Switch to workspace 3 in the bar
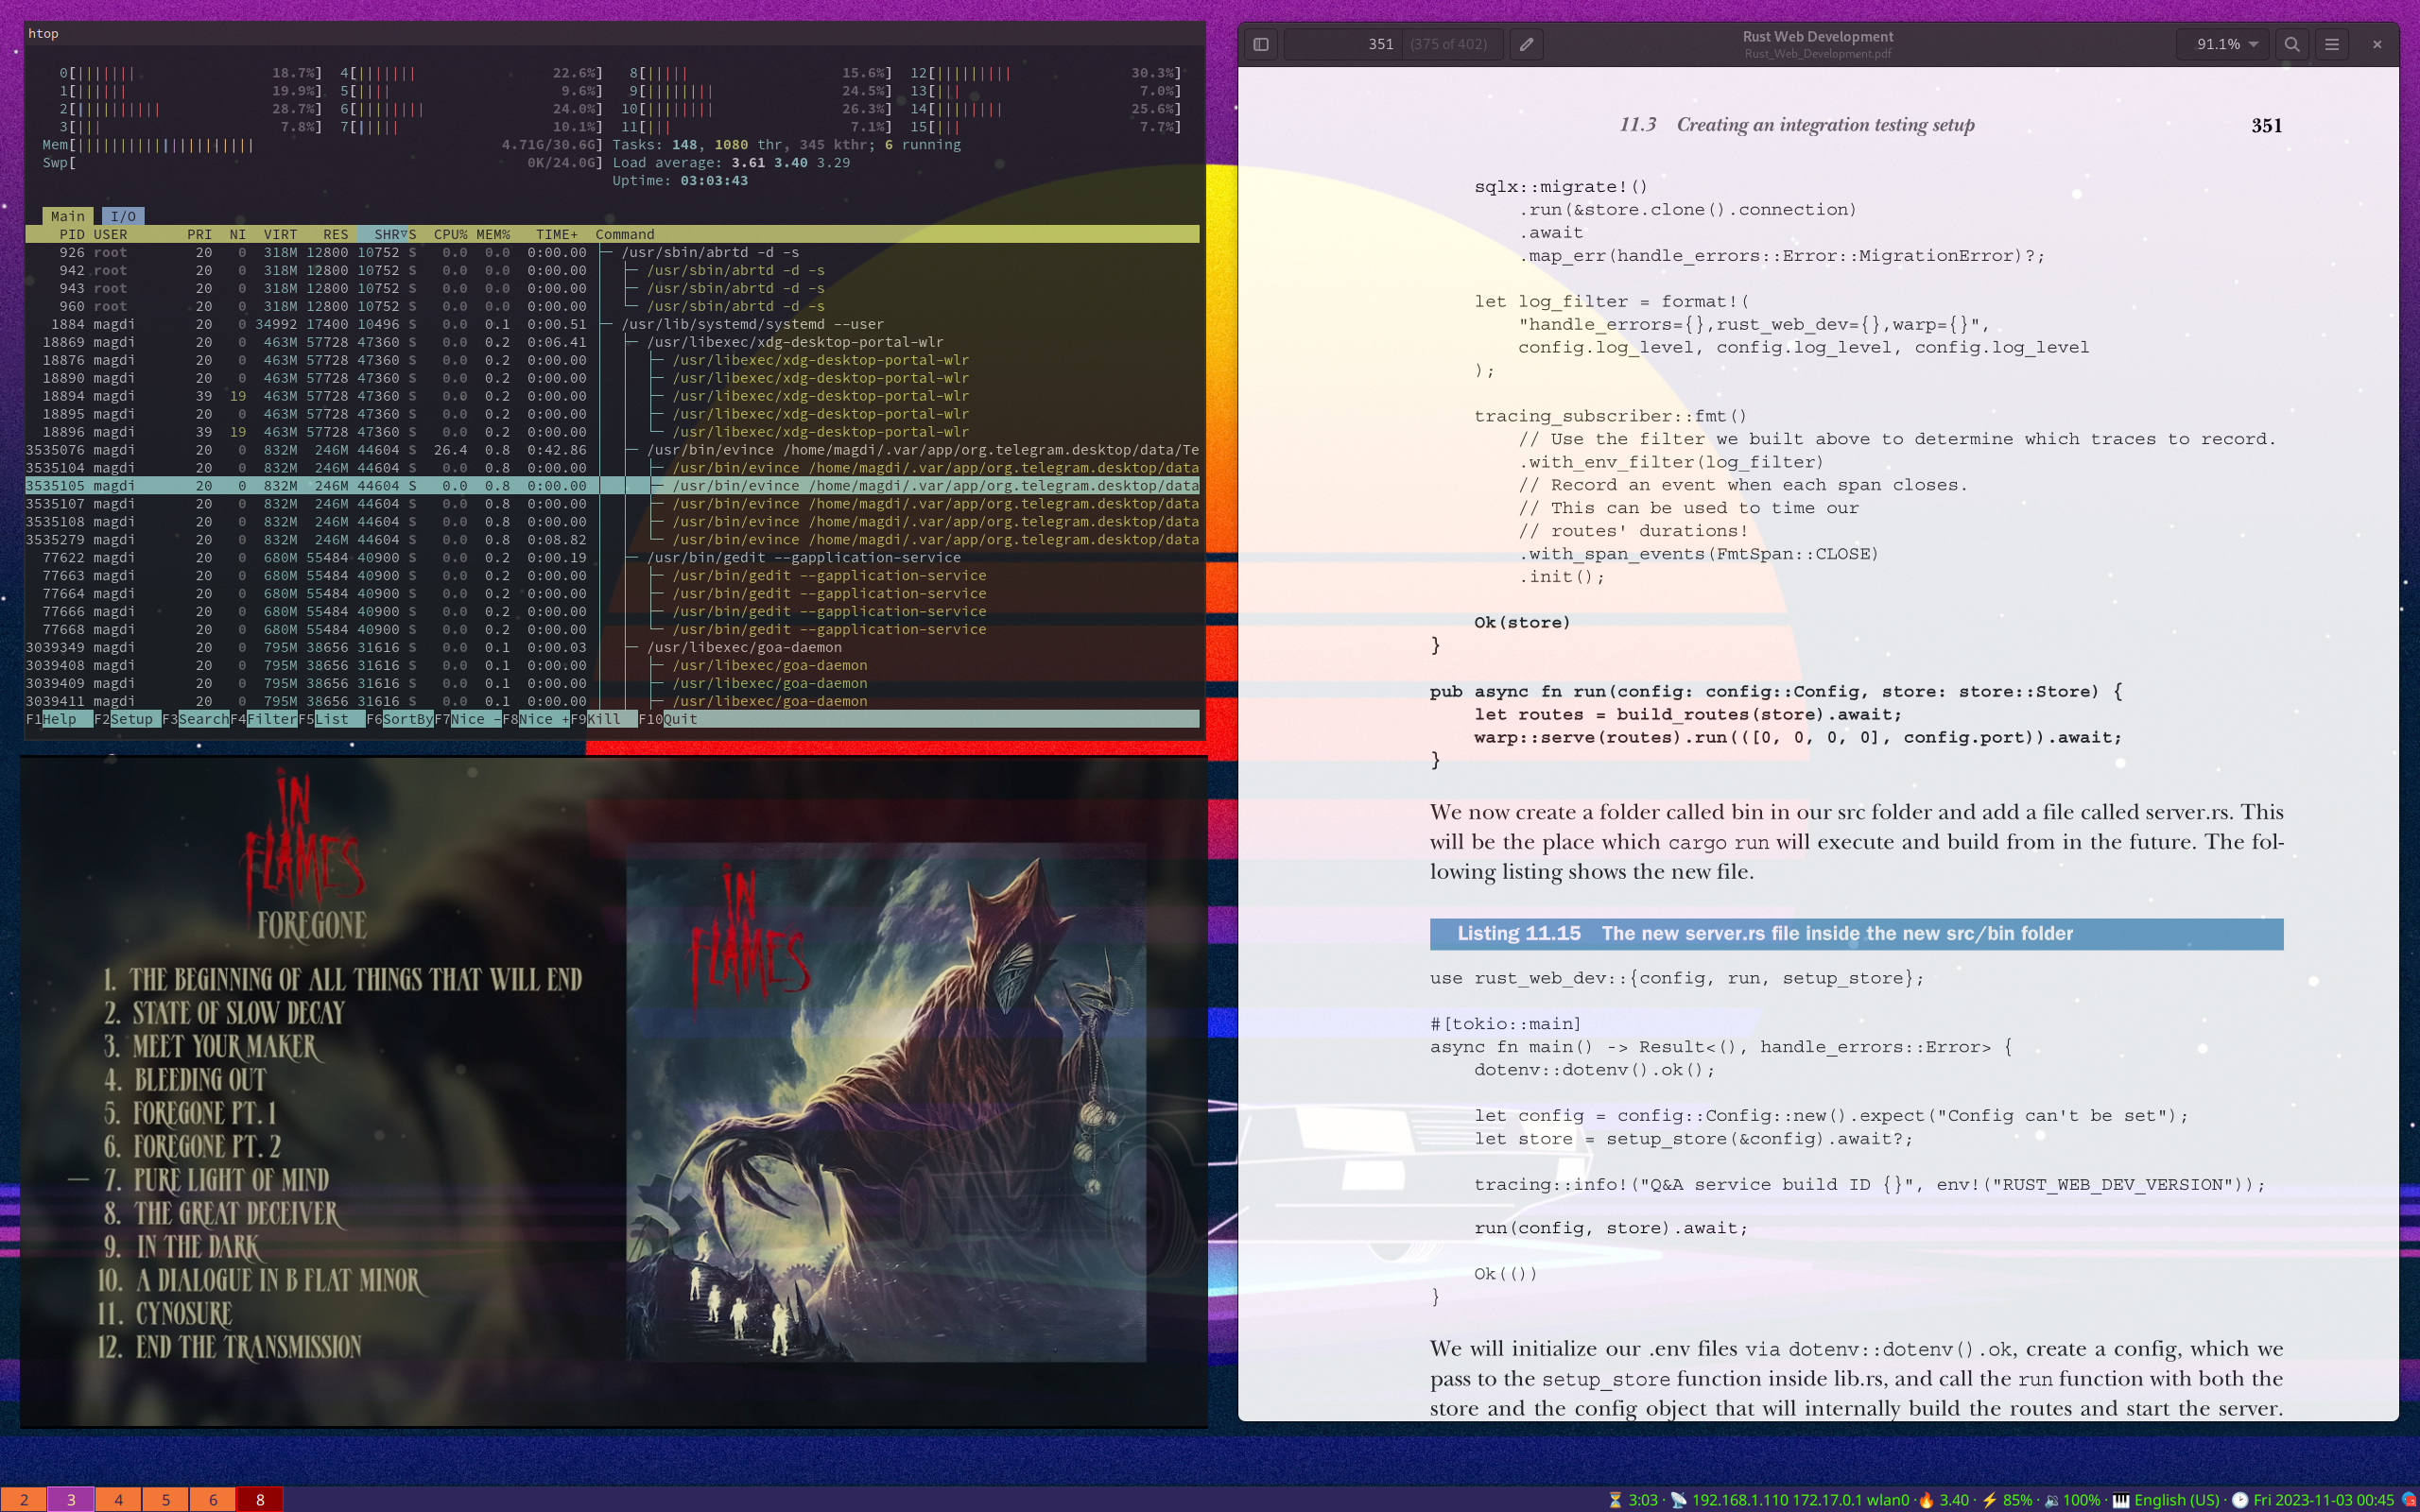The height and width of the screenshot is (1512, 2420). click(x=71, y=1499)
